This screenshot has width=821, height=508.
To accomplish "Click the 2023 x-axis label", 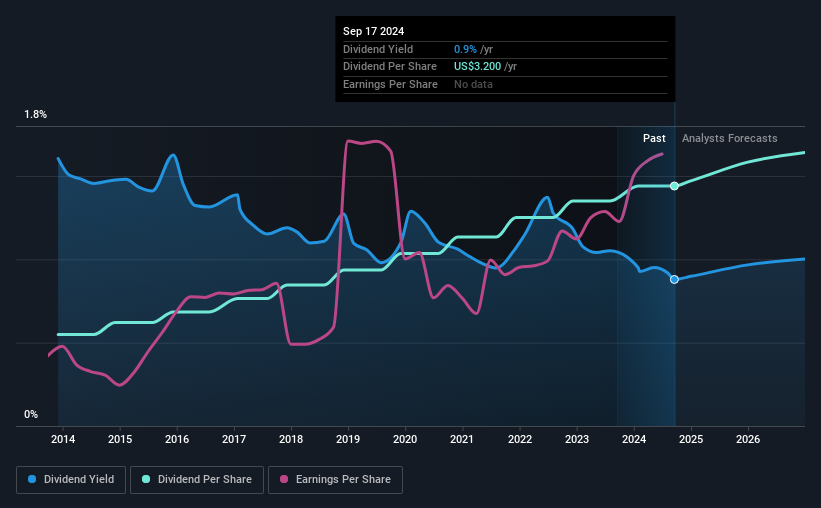I will [577, 439].
